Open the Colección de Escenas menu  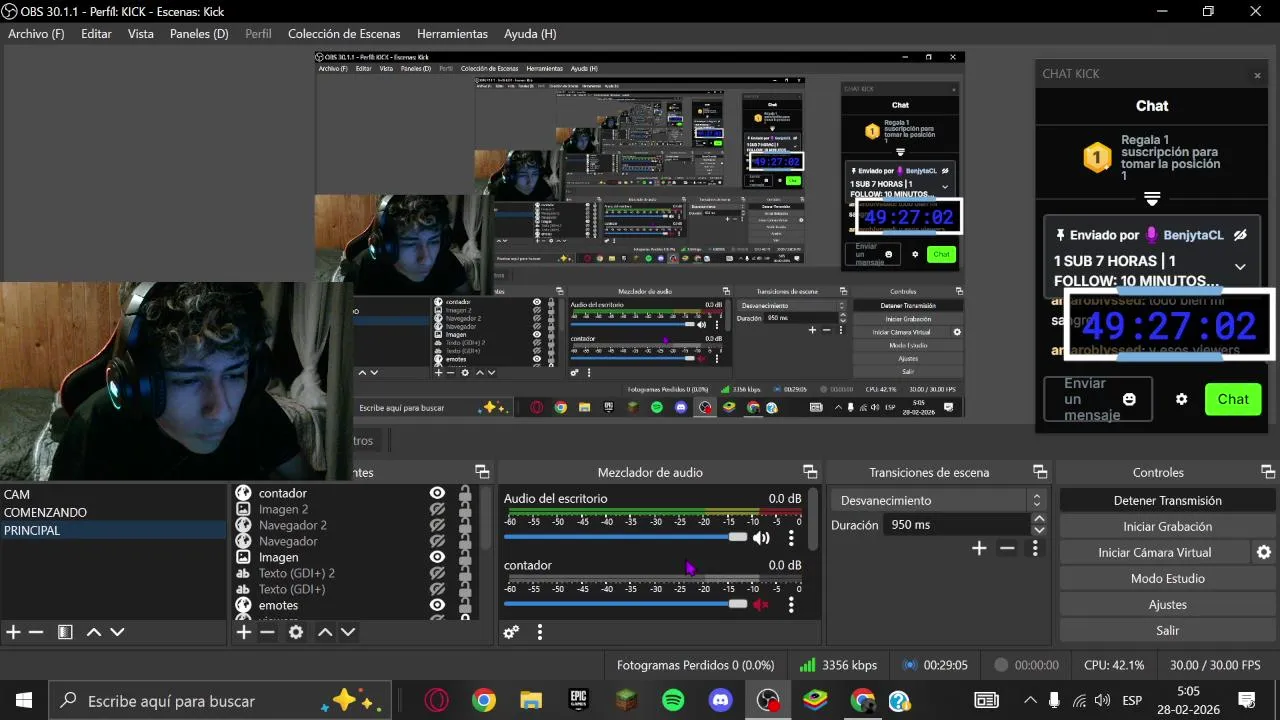[x=344, y=34]
